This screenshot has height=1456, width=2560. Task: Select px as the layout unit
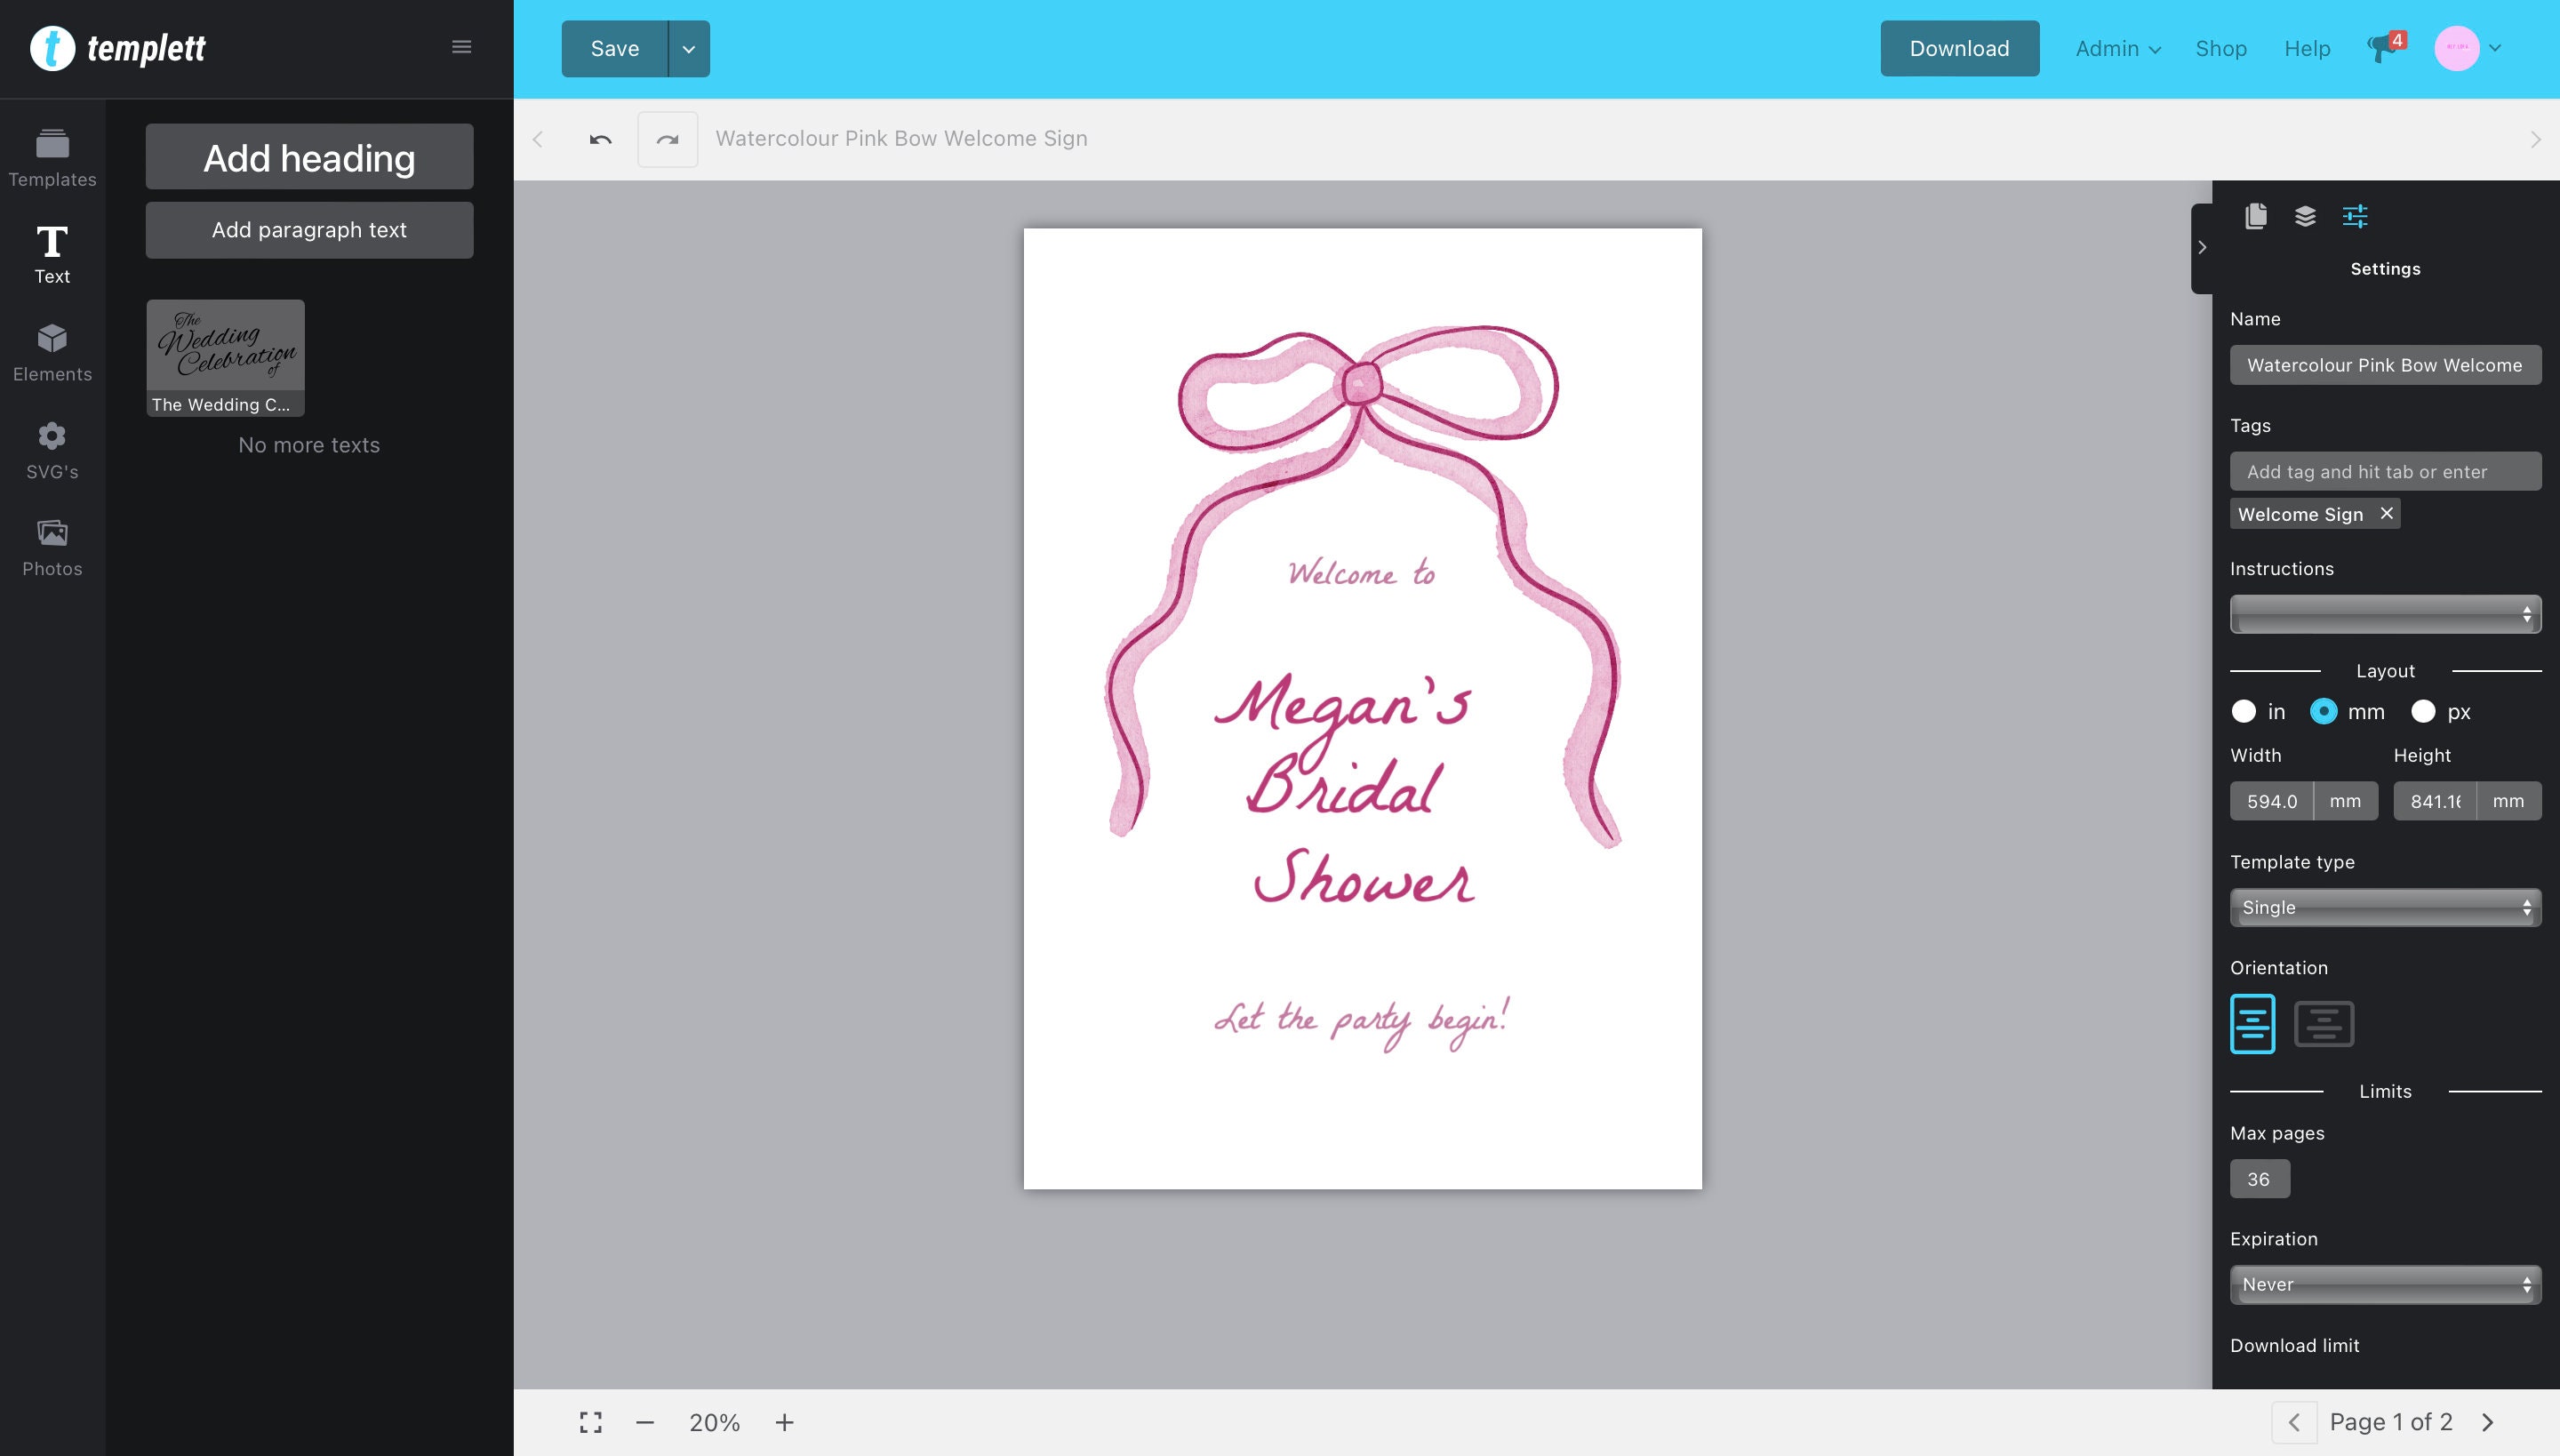tap(2424, 711)
